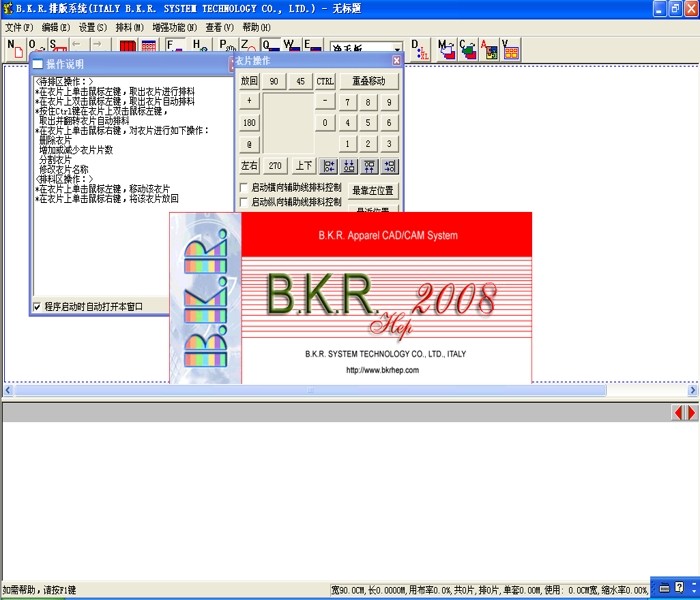Click the keyboard icon in status bar corner
700x600 pixels.
(x=664, y=588)
